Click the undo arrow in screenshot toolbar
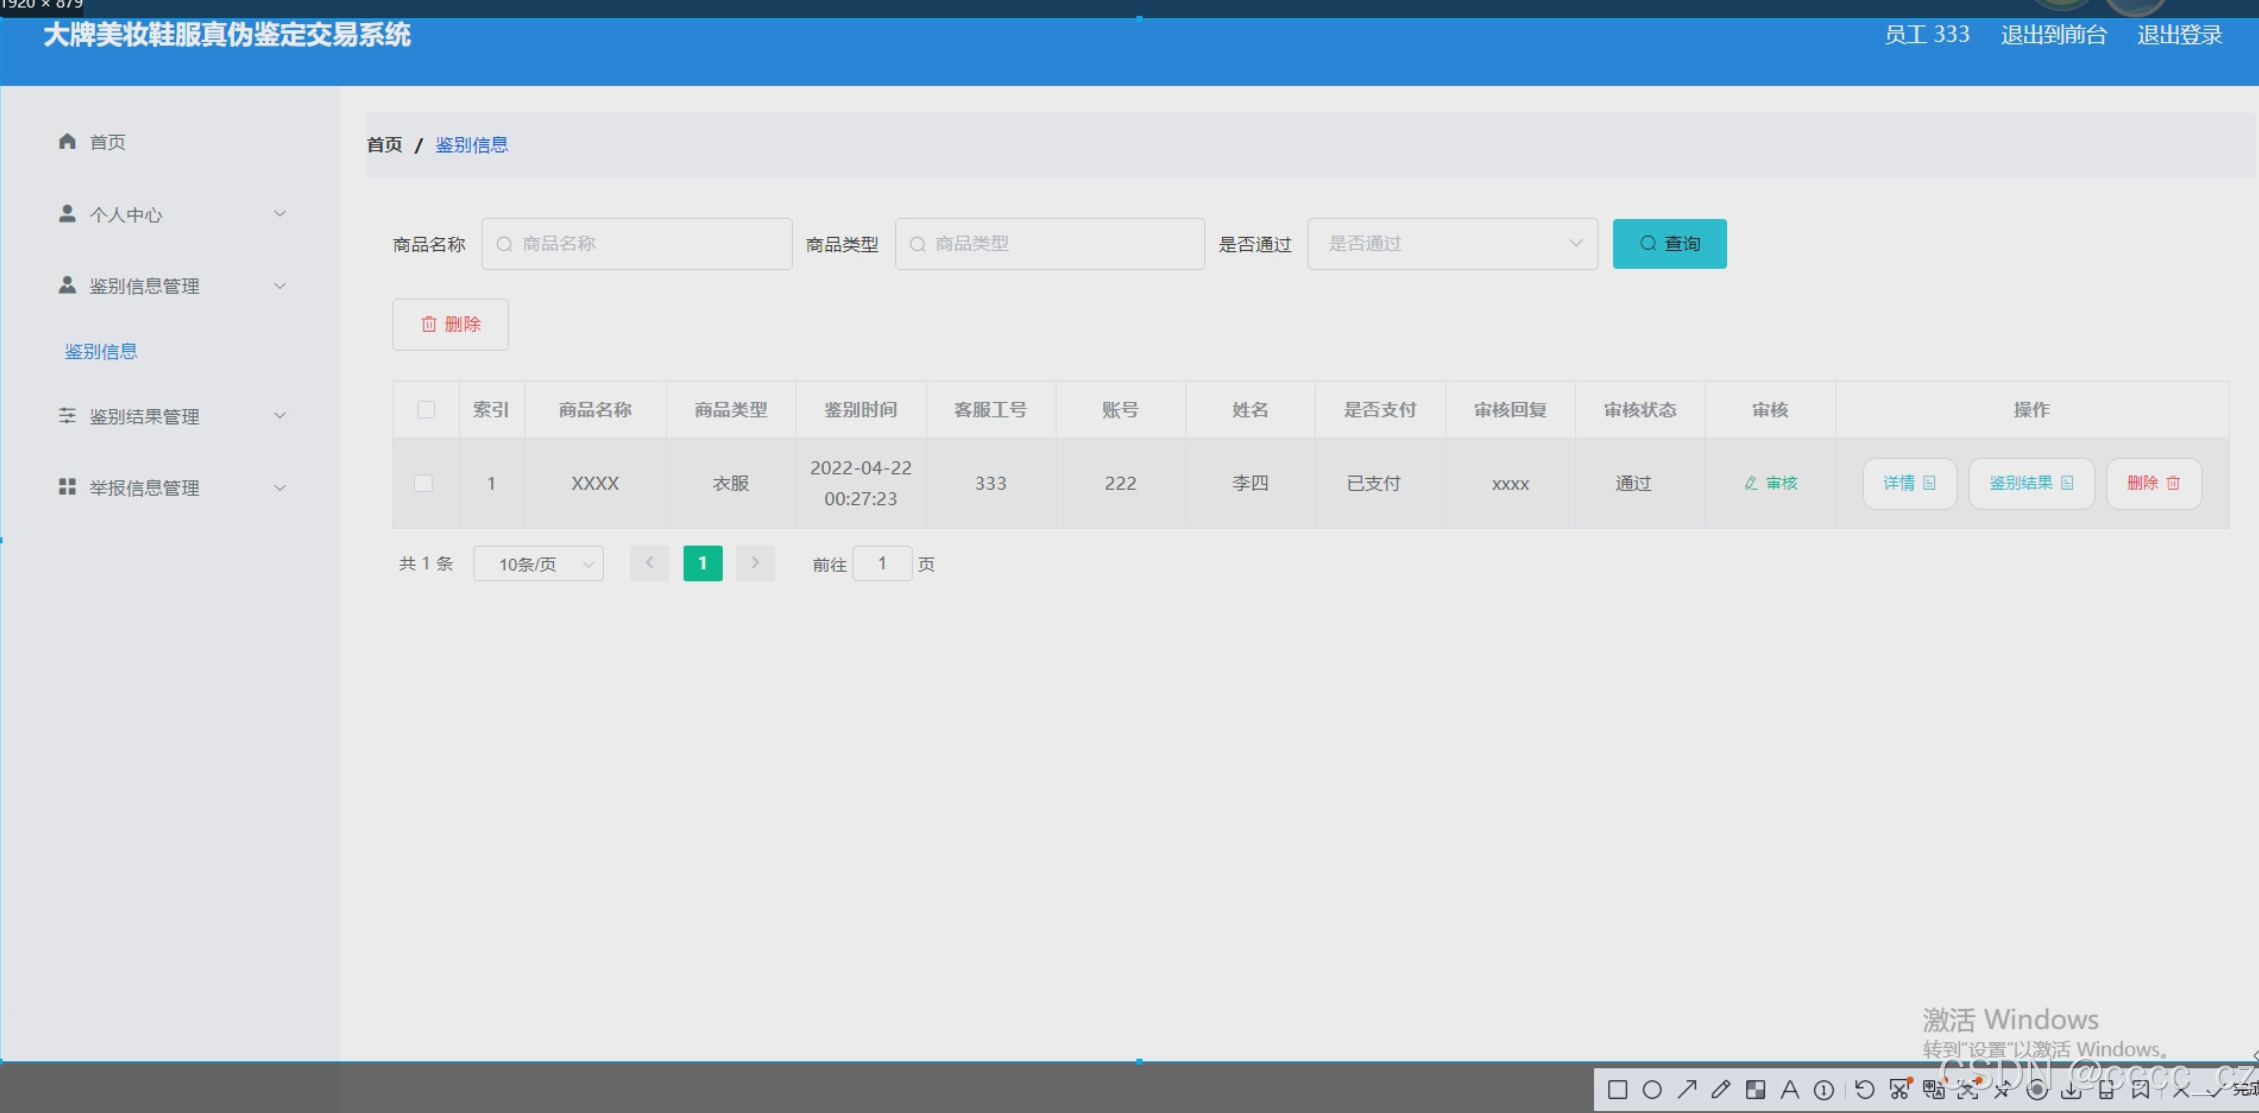The height and width of the screenshot is (1113, 2259). (1864, 1090)
